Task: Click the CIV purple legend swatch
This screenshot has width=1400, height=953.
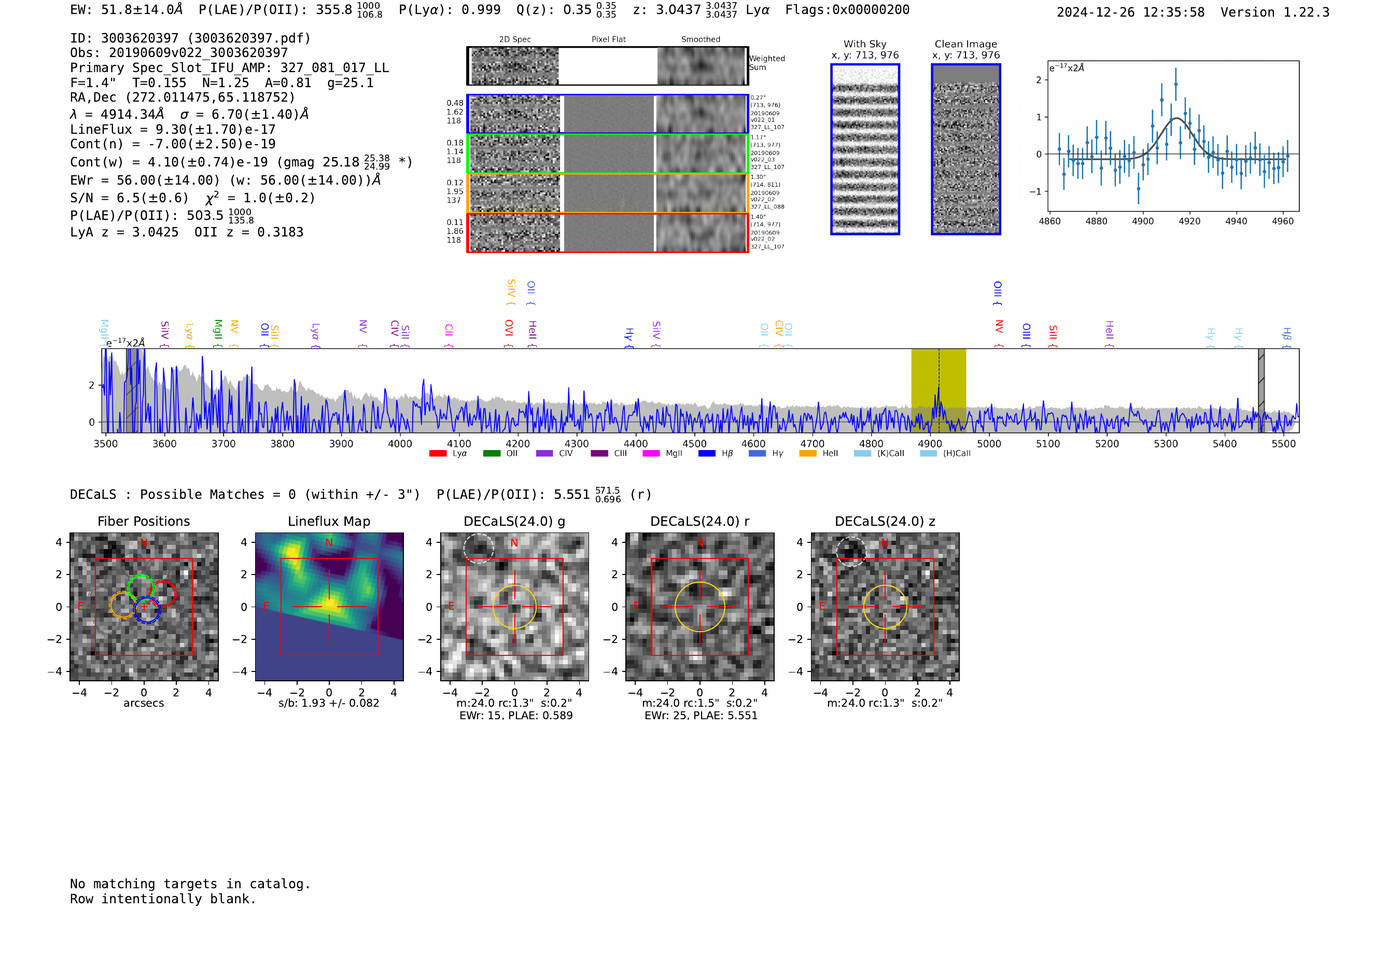Action: click(544, 454)
